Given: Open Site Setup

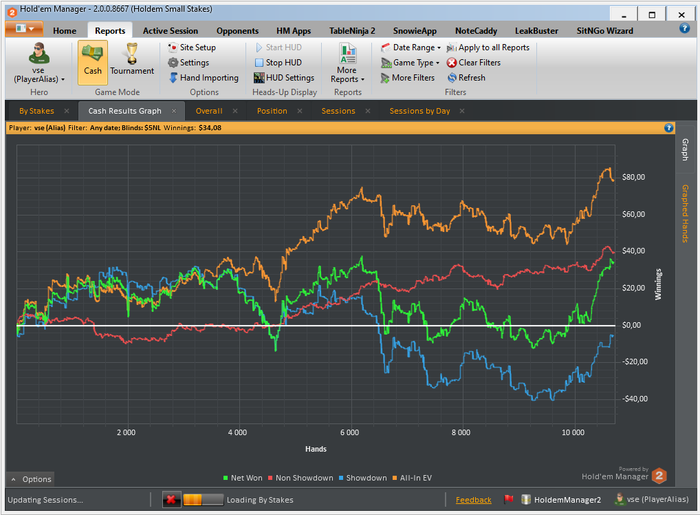Looking at the screenshot, I should coord(192,47).
